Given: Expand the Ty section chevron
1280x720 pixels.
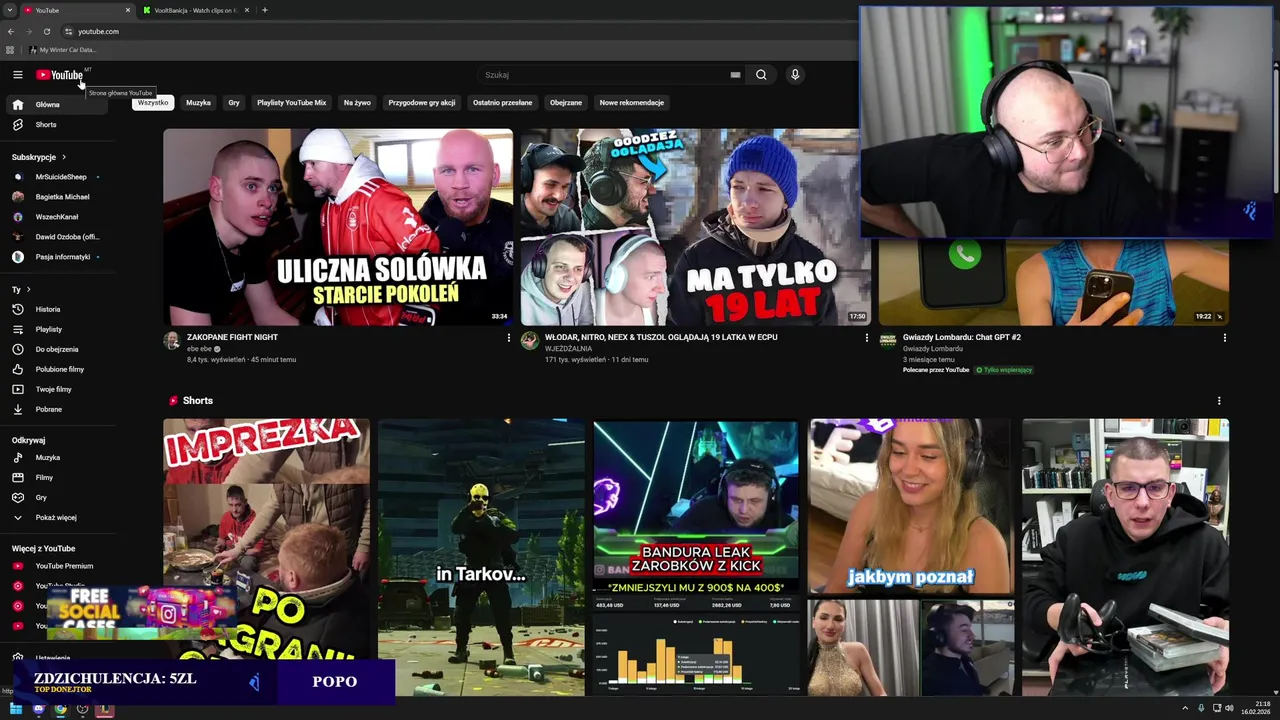Looking at the screenshot, I should (28, 289).
